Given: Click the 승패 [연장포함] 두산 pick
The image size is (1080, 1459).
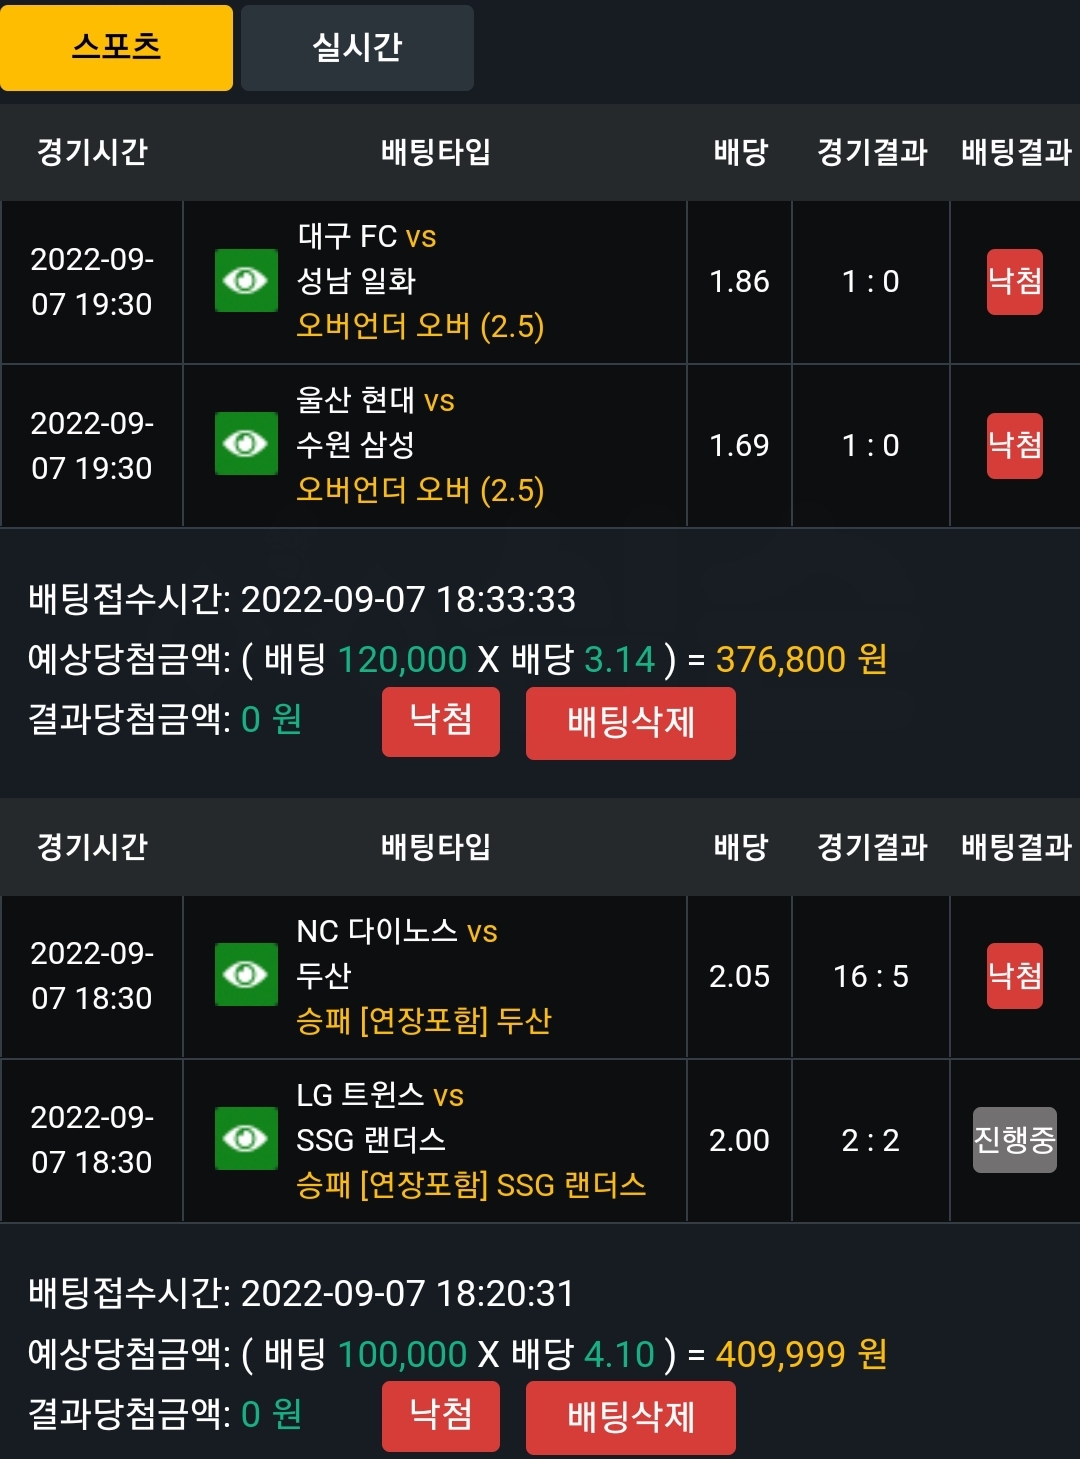Looking at the screenshot, I should click(424, 1021).
